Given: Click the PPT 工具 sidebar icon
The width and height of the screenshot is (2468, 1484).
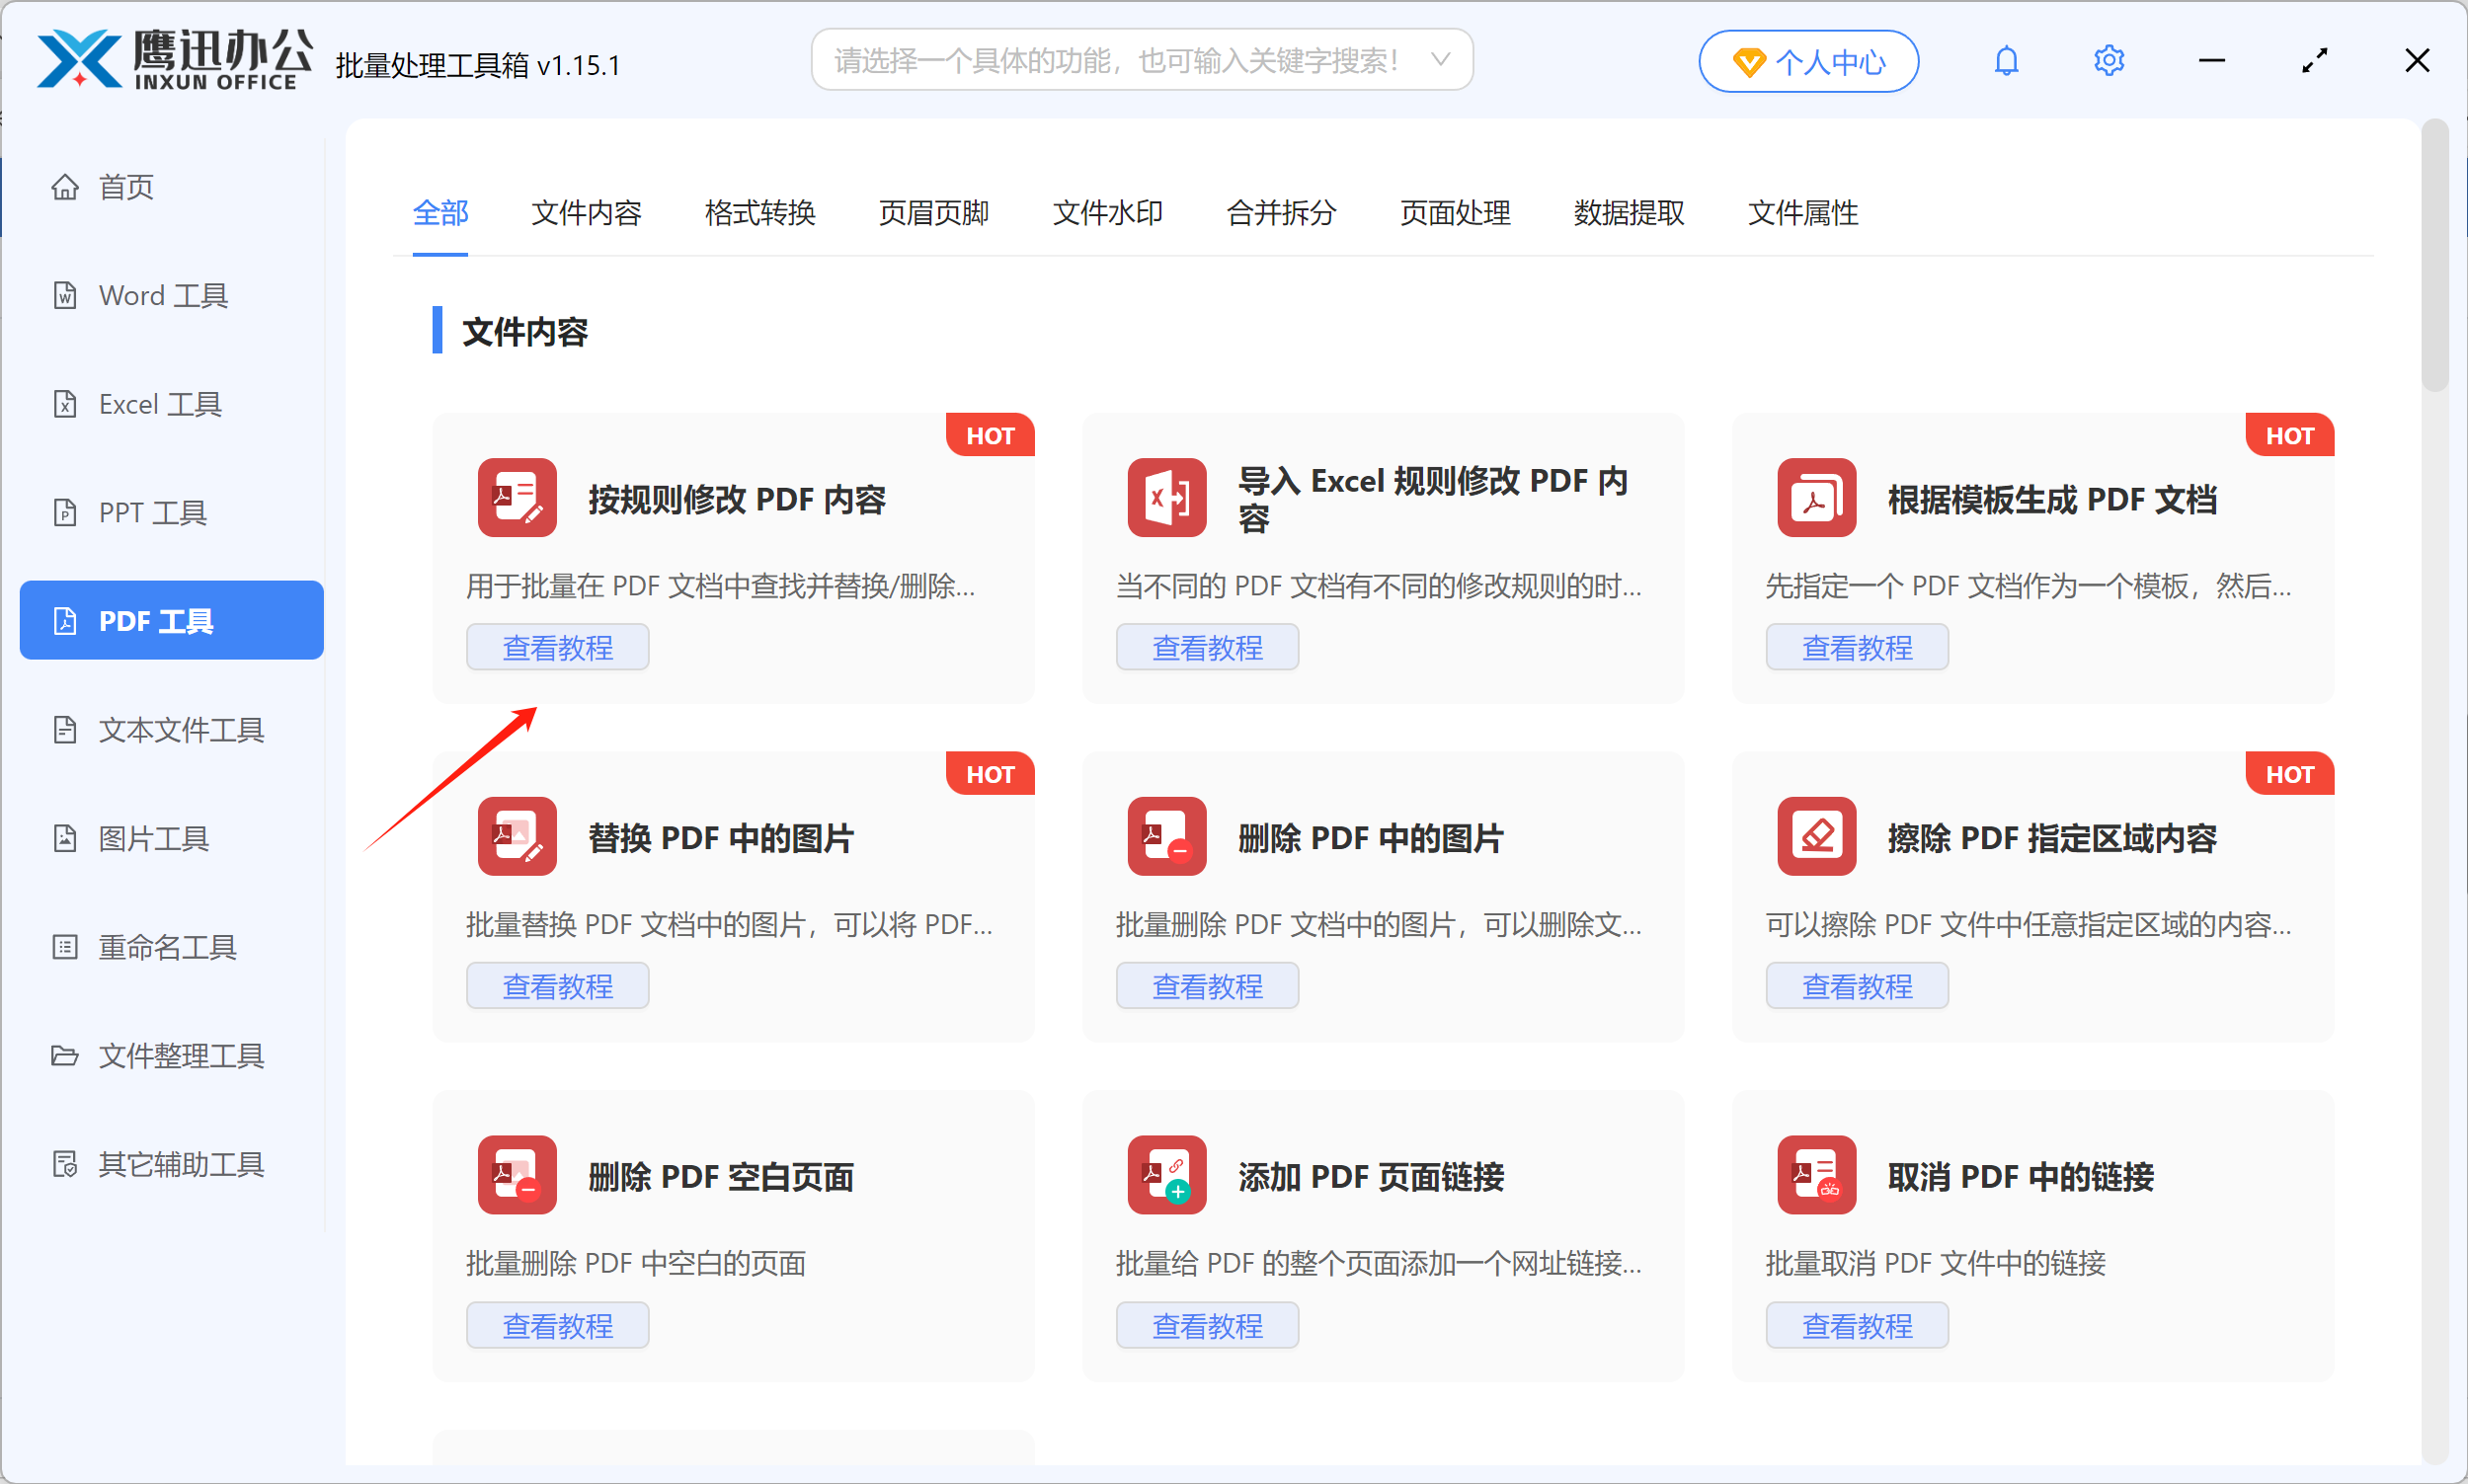Looking at the screenshot, I should [x=65, y=513].
